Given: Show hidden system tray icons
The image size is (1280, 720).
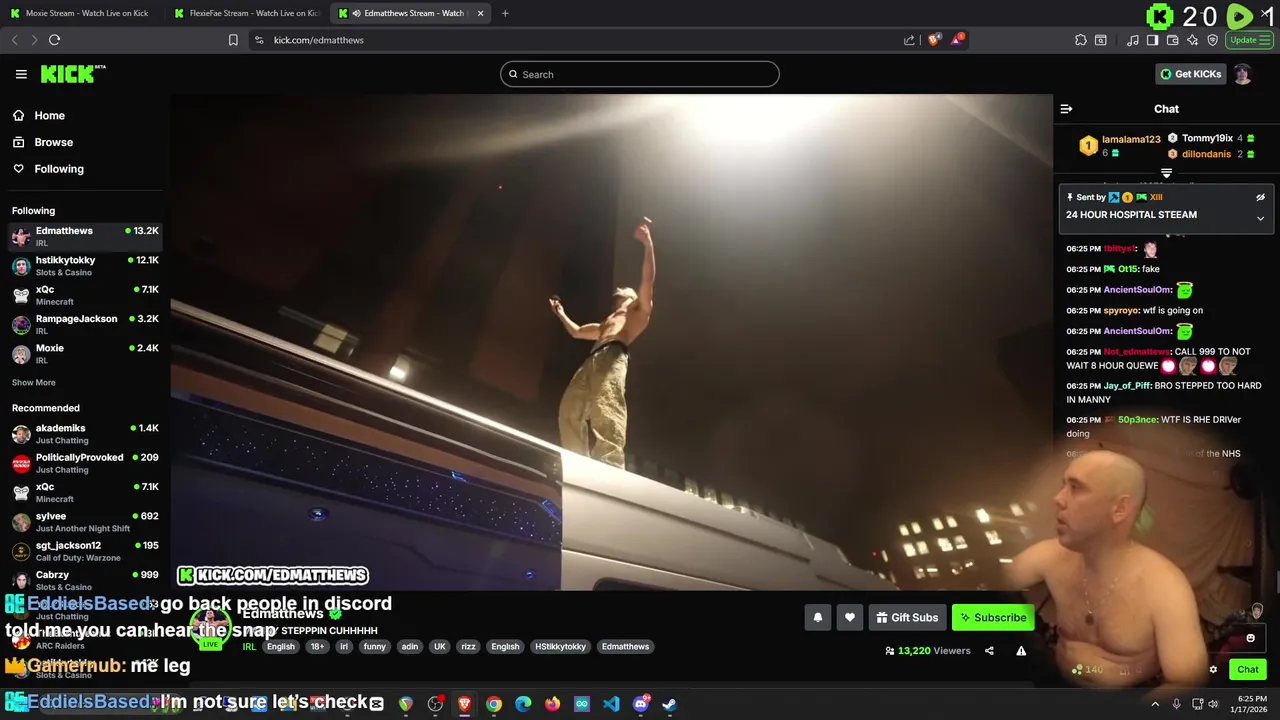Looking at the screenshot, I should point(1155,704).
